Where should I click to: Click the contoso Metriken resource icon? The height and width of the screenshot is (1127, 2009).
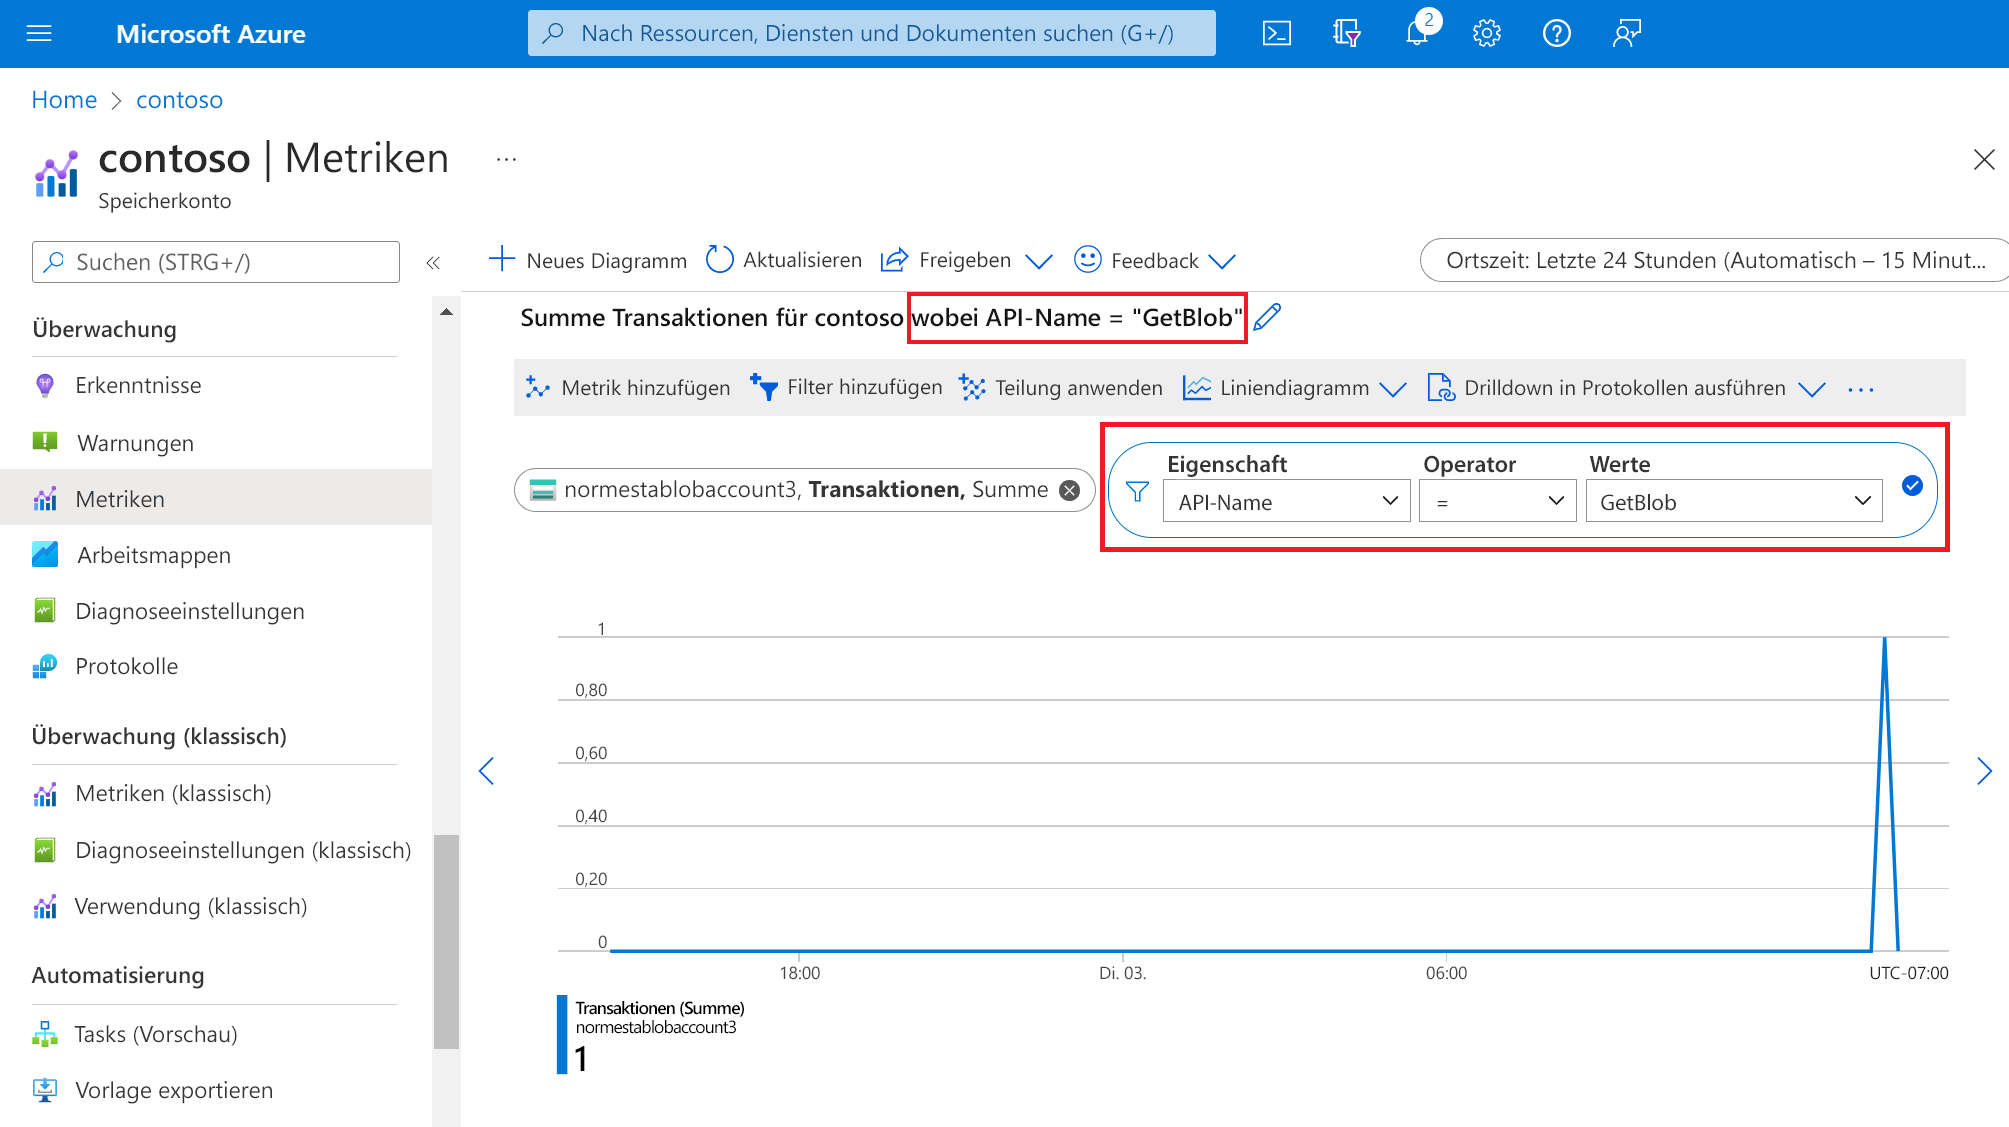click(x=57, y=174)
